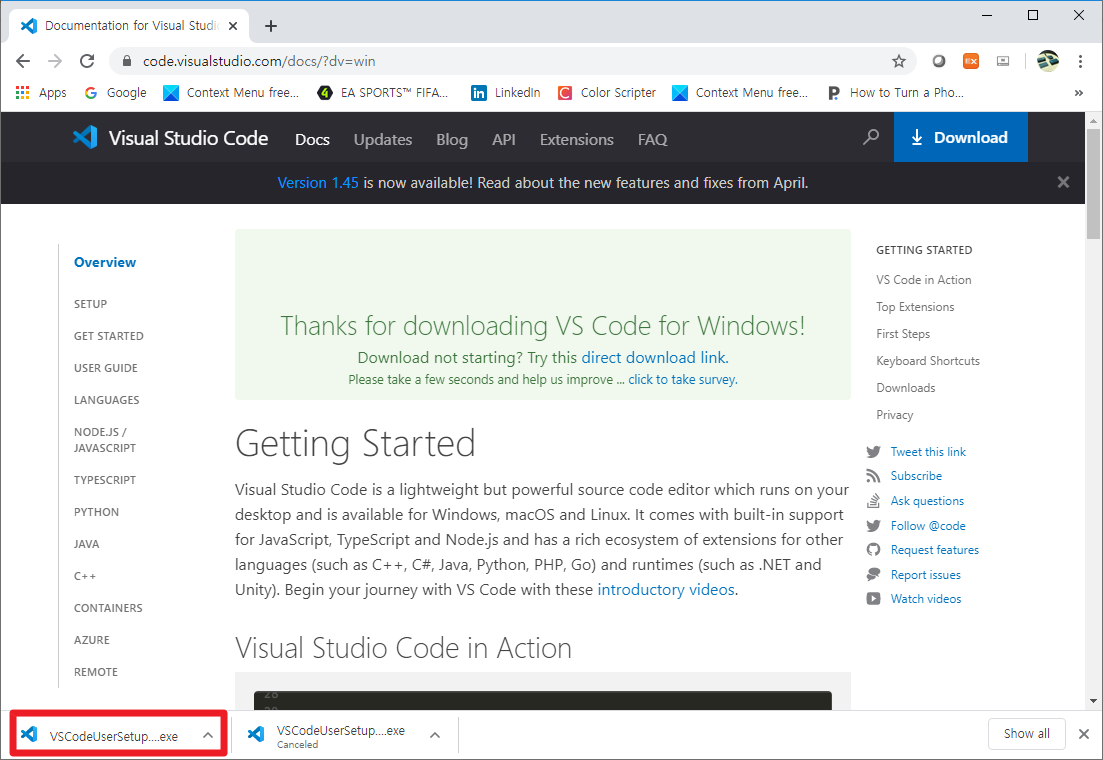The width and height of the screenshot is (1103, 760).
Task: Expand TYPESCRIPT section in sidebar
Action: click(x=105, y=480)
